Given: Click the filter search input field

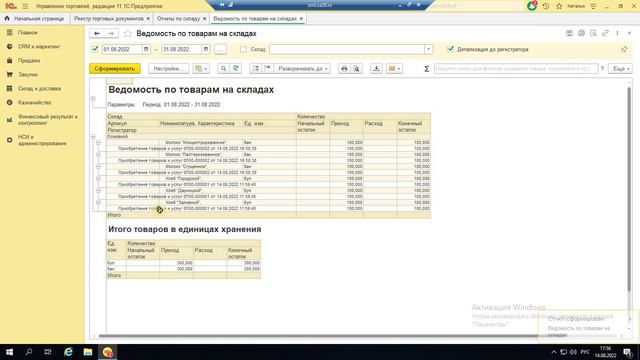Looking at the screenshot, I should click(516, 69).
